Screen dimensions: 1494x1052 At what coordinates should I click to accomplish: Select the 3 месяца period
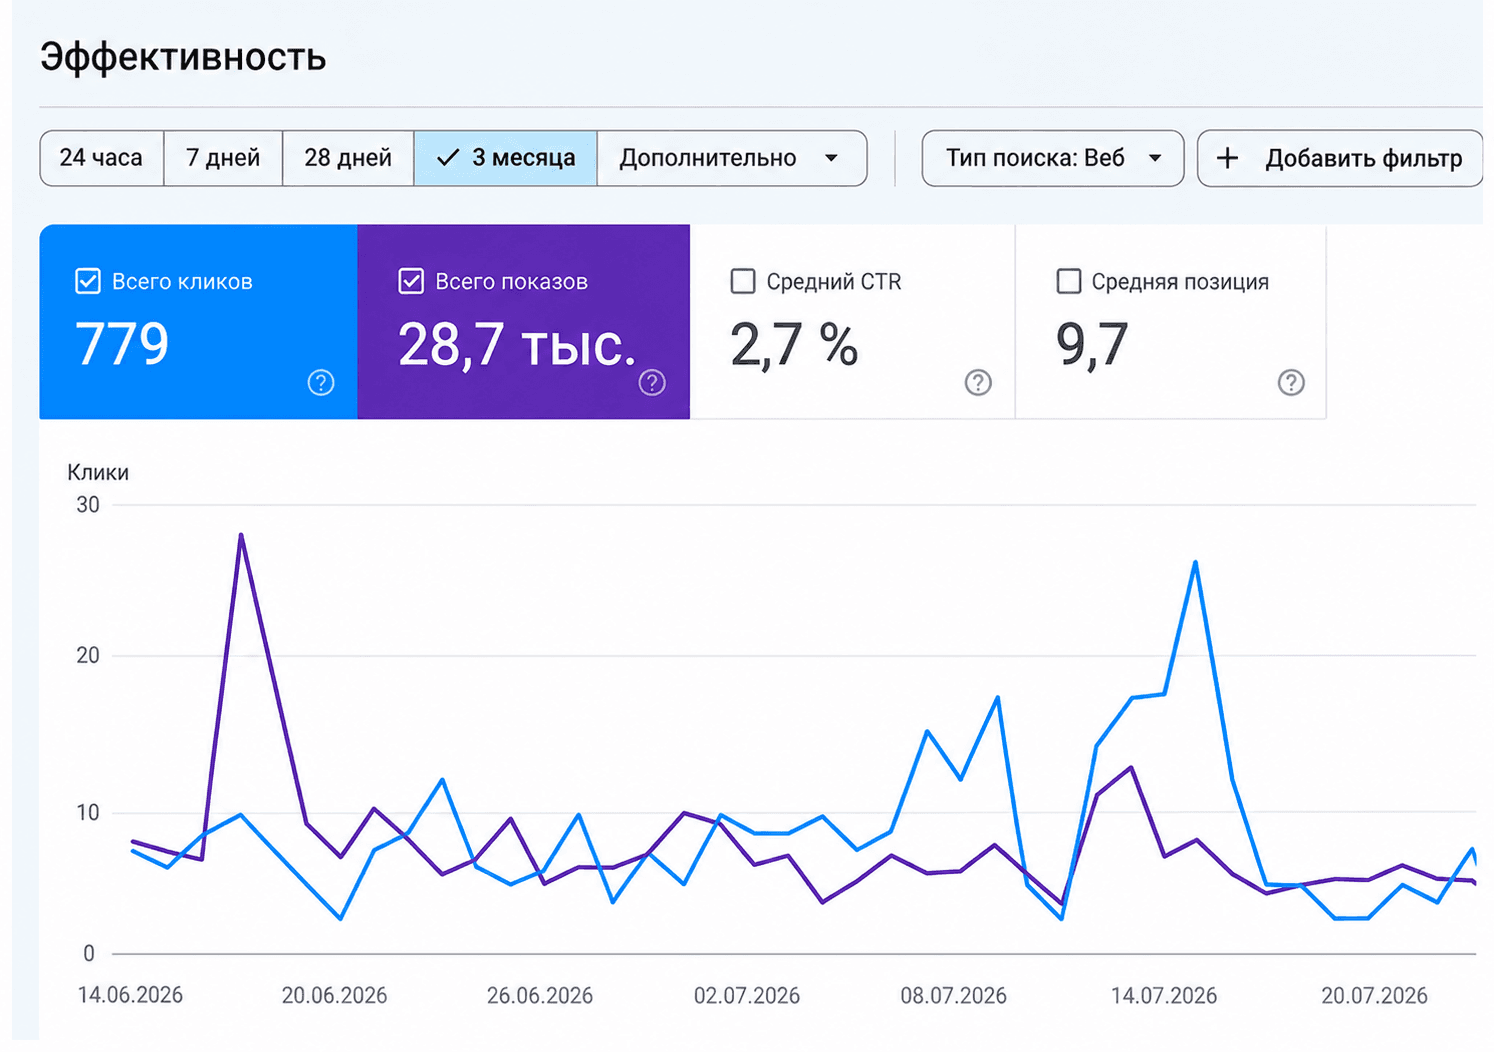(x=506, y=158)
